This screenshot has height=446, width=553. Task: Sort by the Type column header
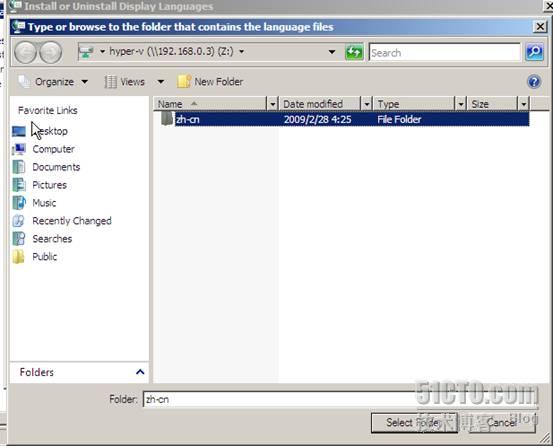414,104
